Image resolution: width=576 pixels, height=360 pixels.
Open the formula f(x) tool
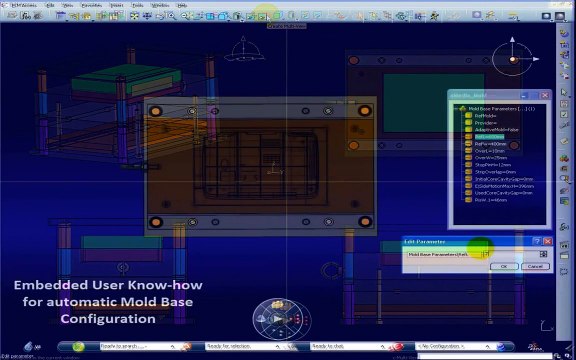coord(26,16)
